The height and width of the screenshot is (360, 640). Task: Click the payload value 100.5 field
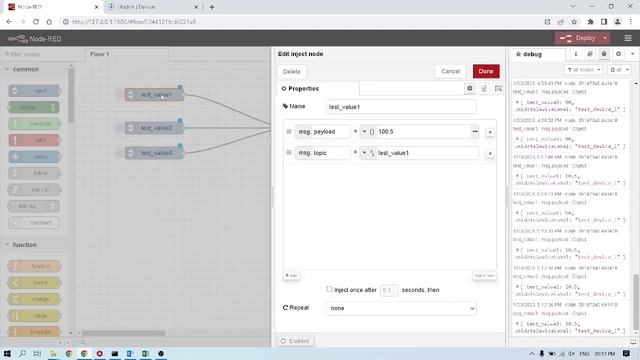[x=423, y=132]
